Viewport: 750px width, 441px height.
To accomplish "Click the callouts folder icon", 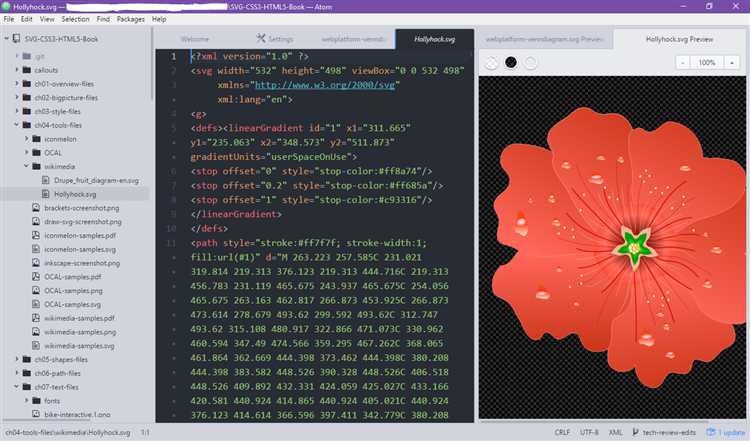I will 27,70.
